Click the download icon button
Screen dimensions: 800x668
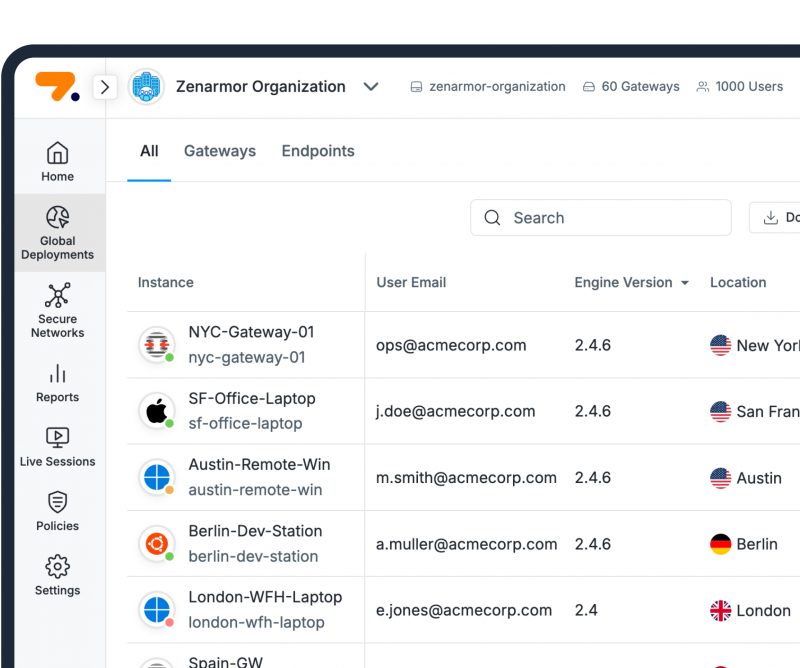[x=770, y=218]
